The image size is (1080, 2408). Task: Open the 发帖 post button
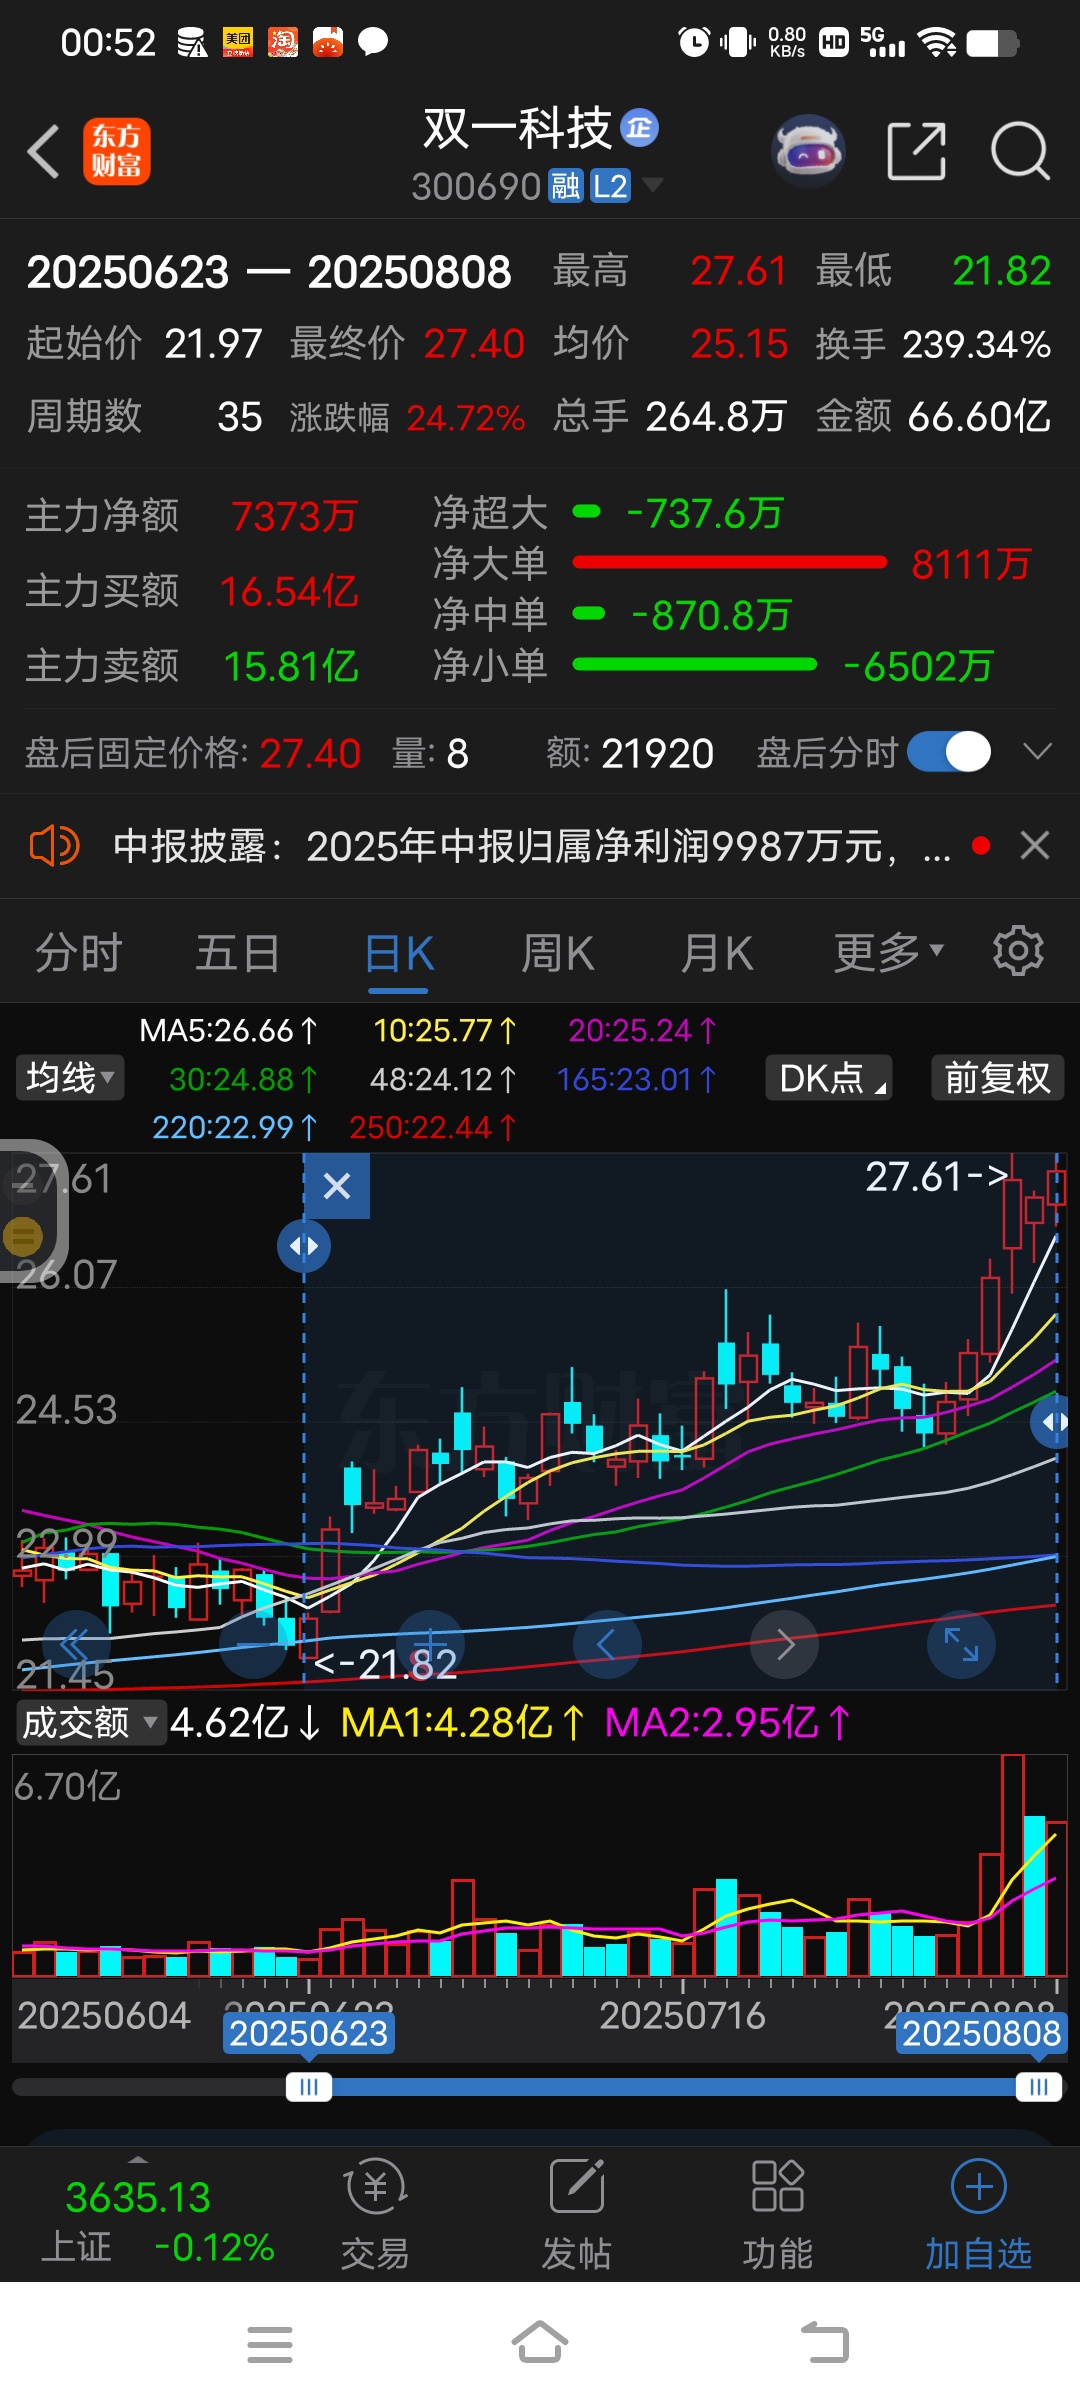coord(577,2215)
